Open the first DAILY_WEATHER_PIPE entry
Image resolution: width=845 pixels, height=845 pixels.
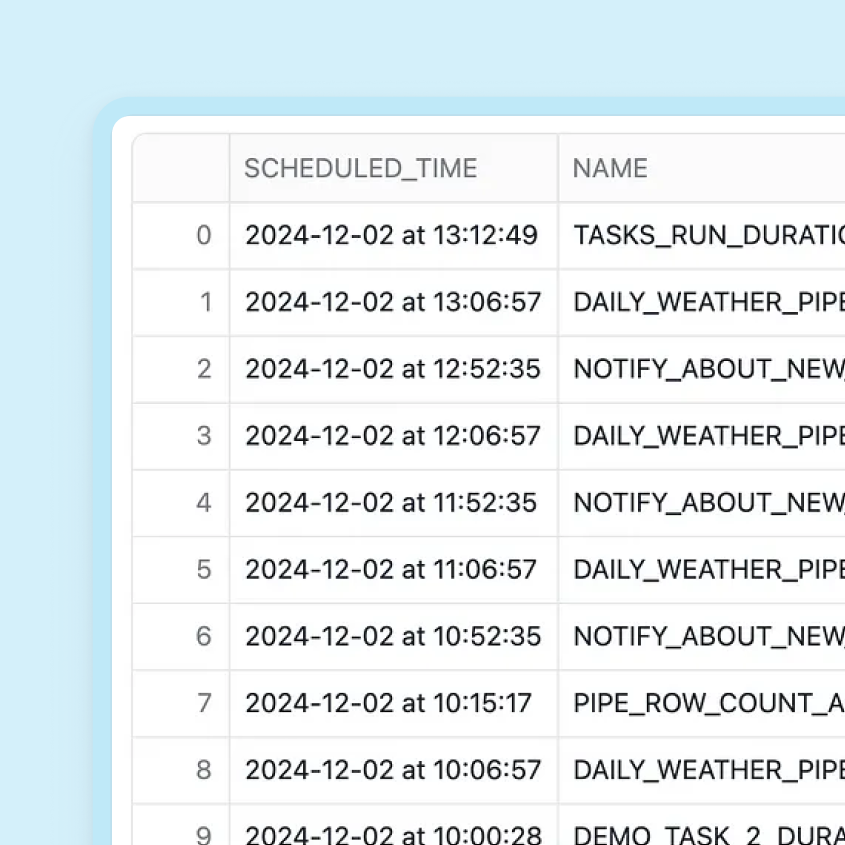click(x=700, y=302)
